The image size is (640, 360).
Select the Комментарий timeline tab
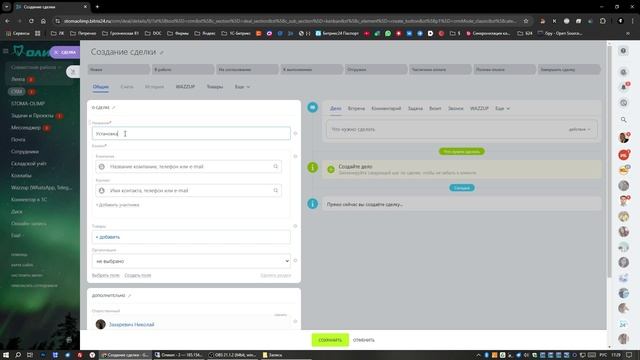[386, 109]
